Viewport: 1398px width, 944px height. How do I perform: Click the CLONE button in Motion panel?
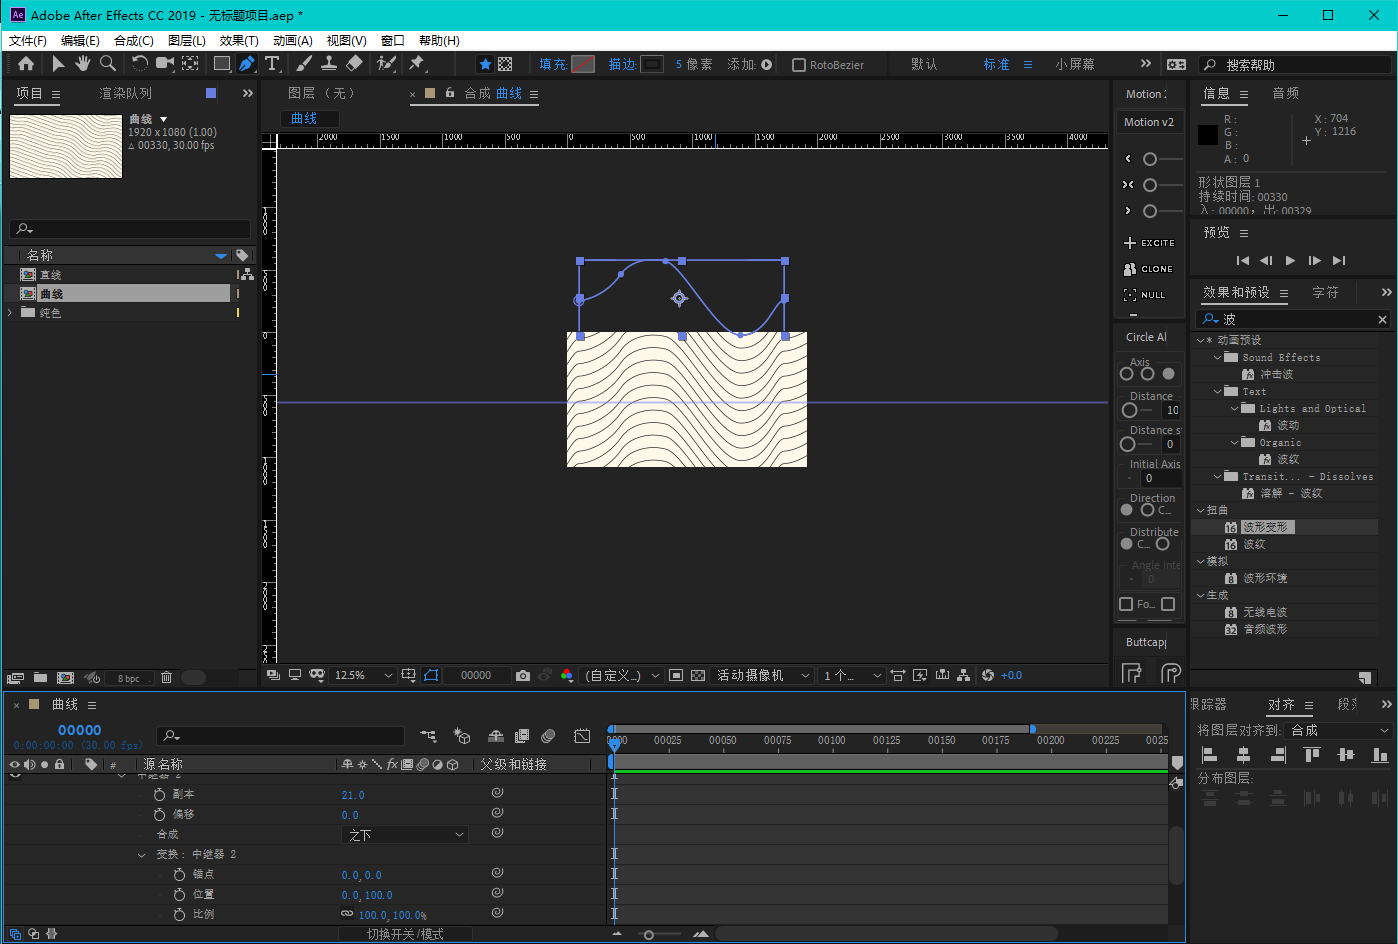click(1148, 269)
